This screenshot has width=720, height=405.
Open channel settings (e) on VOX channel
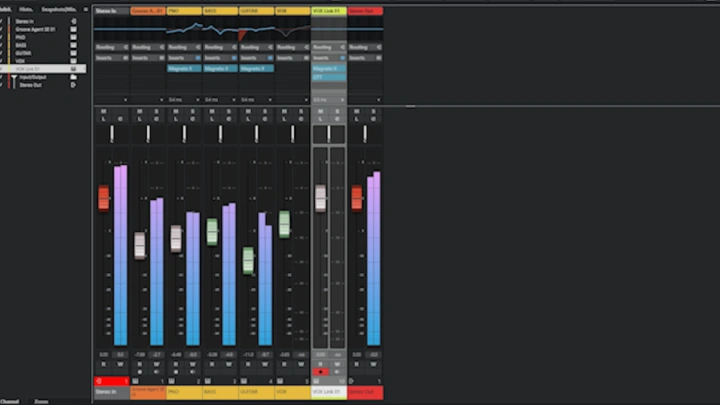point(301,119)
